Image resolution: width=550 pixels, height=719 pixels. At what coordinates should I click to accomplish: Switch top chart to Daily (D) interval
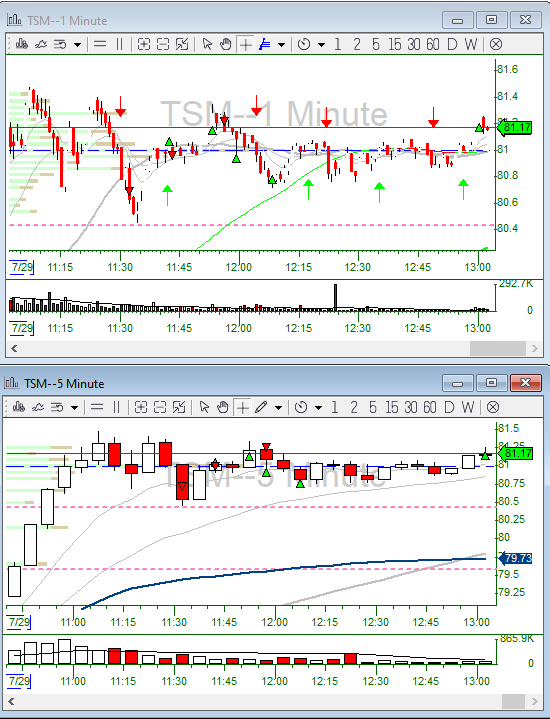coord(452,44)
